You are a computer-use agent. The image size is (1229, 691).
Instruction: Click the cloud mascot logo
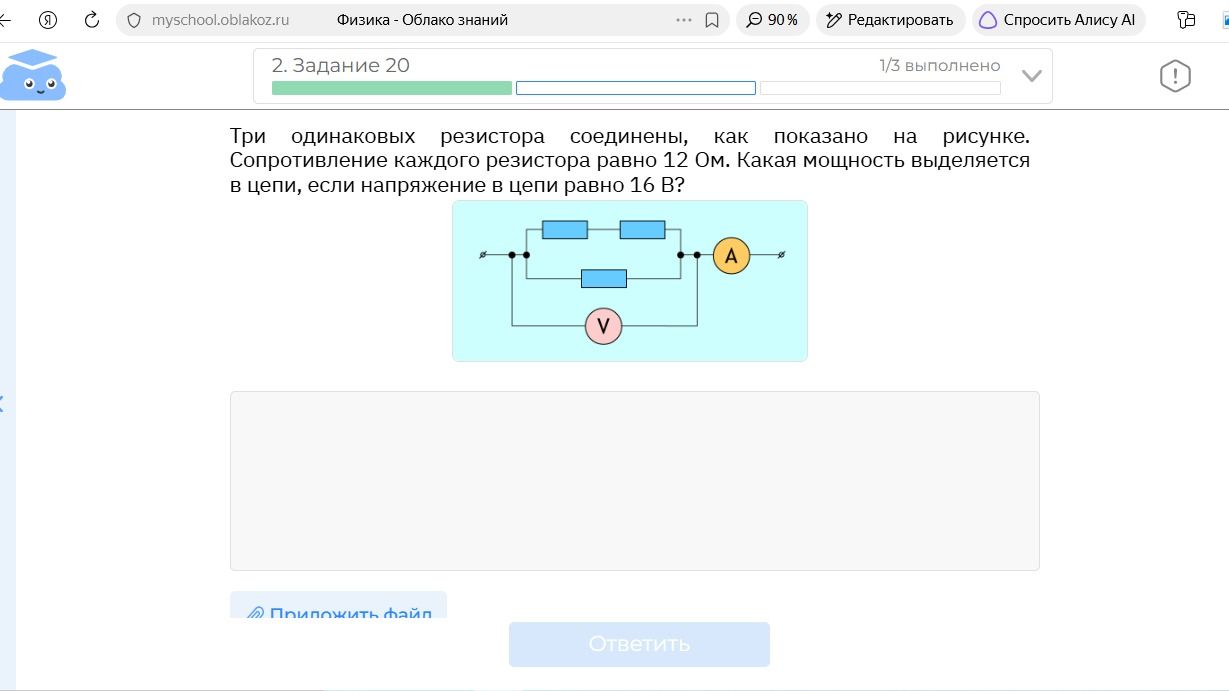(32, 75)
